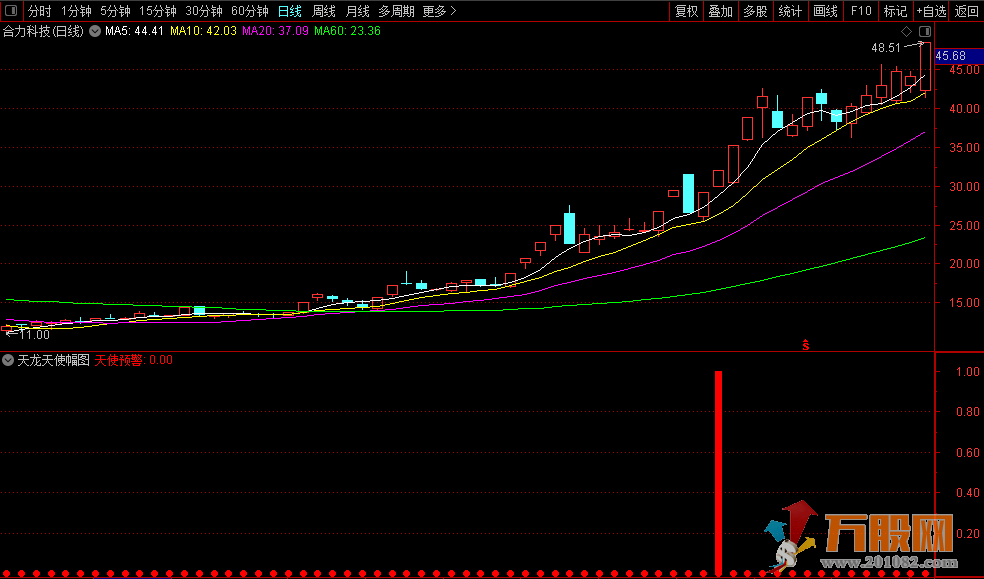
Task: Click the MA20: 37.09 label
Action: (x=275, y=31)
